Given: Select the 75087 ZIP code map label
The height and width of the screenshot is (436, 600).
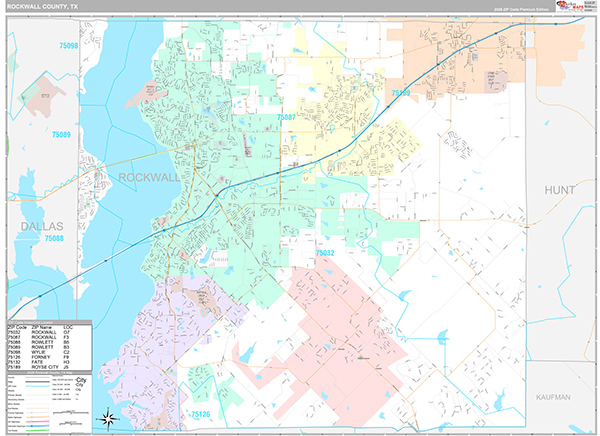Looking at the screenshot, I should pyautogui.click(x=286, y=117).
